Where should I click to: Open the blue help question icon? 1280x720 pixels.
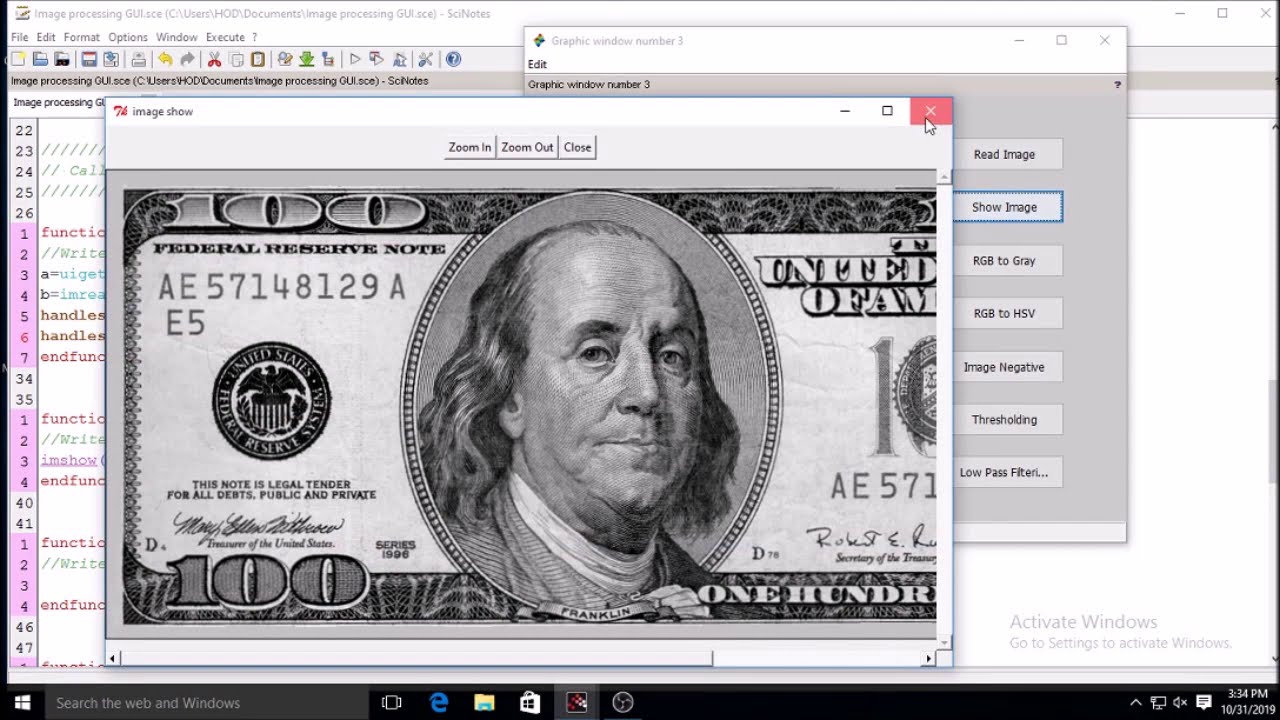pyautogui.click(x=453, y=59)
